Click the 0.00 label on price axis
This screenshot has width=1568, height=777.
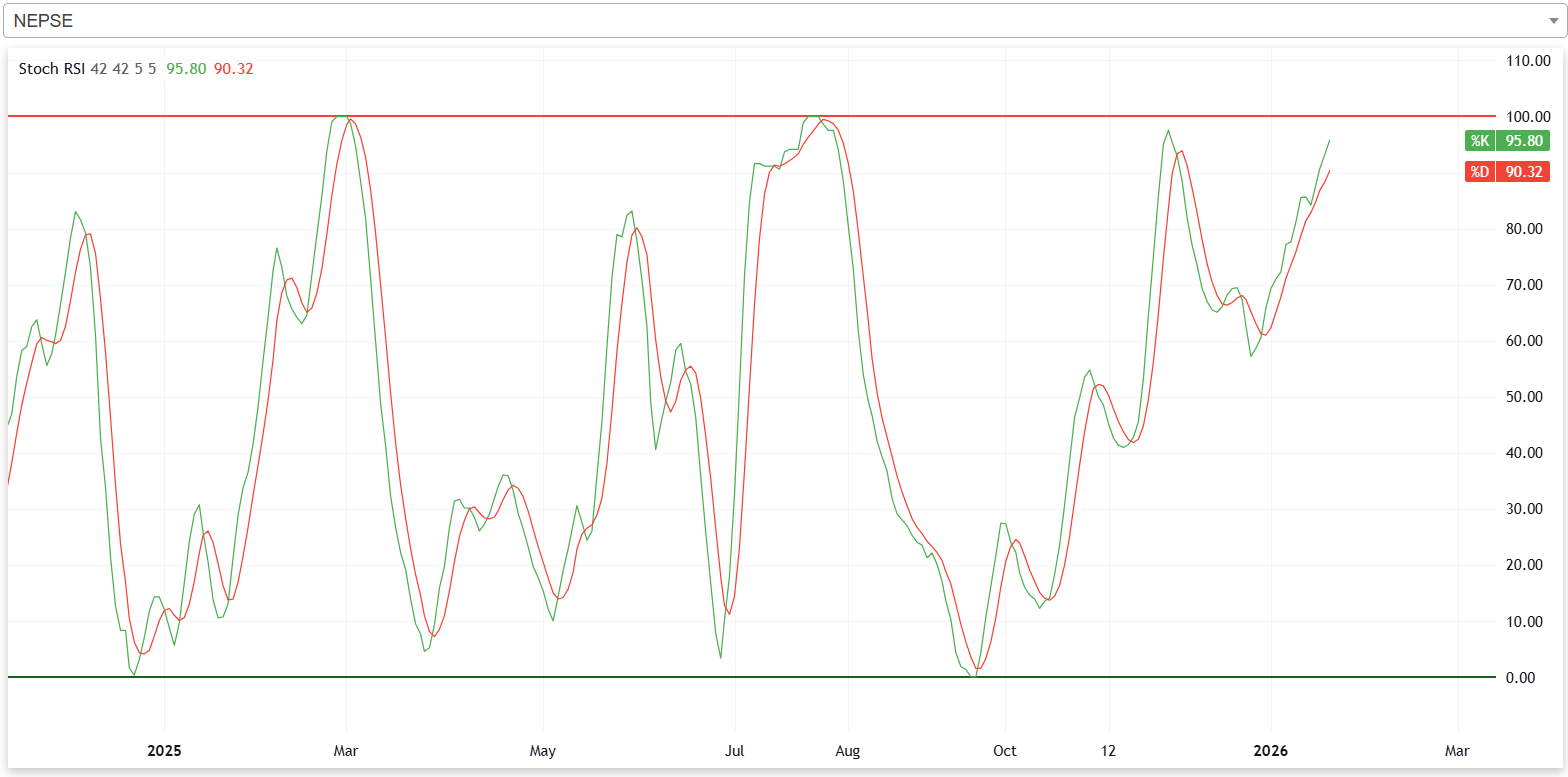pos(1527,678)
